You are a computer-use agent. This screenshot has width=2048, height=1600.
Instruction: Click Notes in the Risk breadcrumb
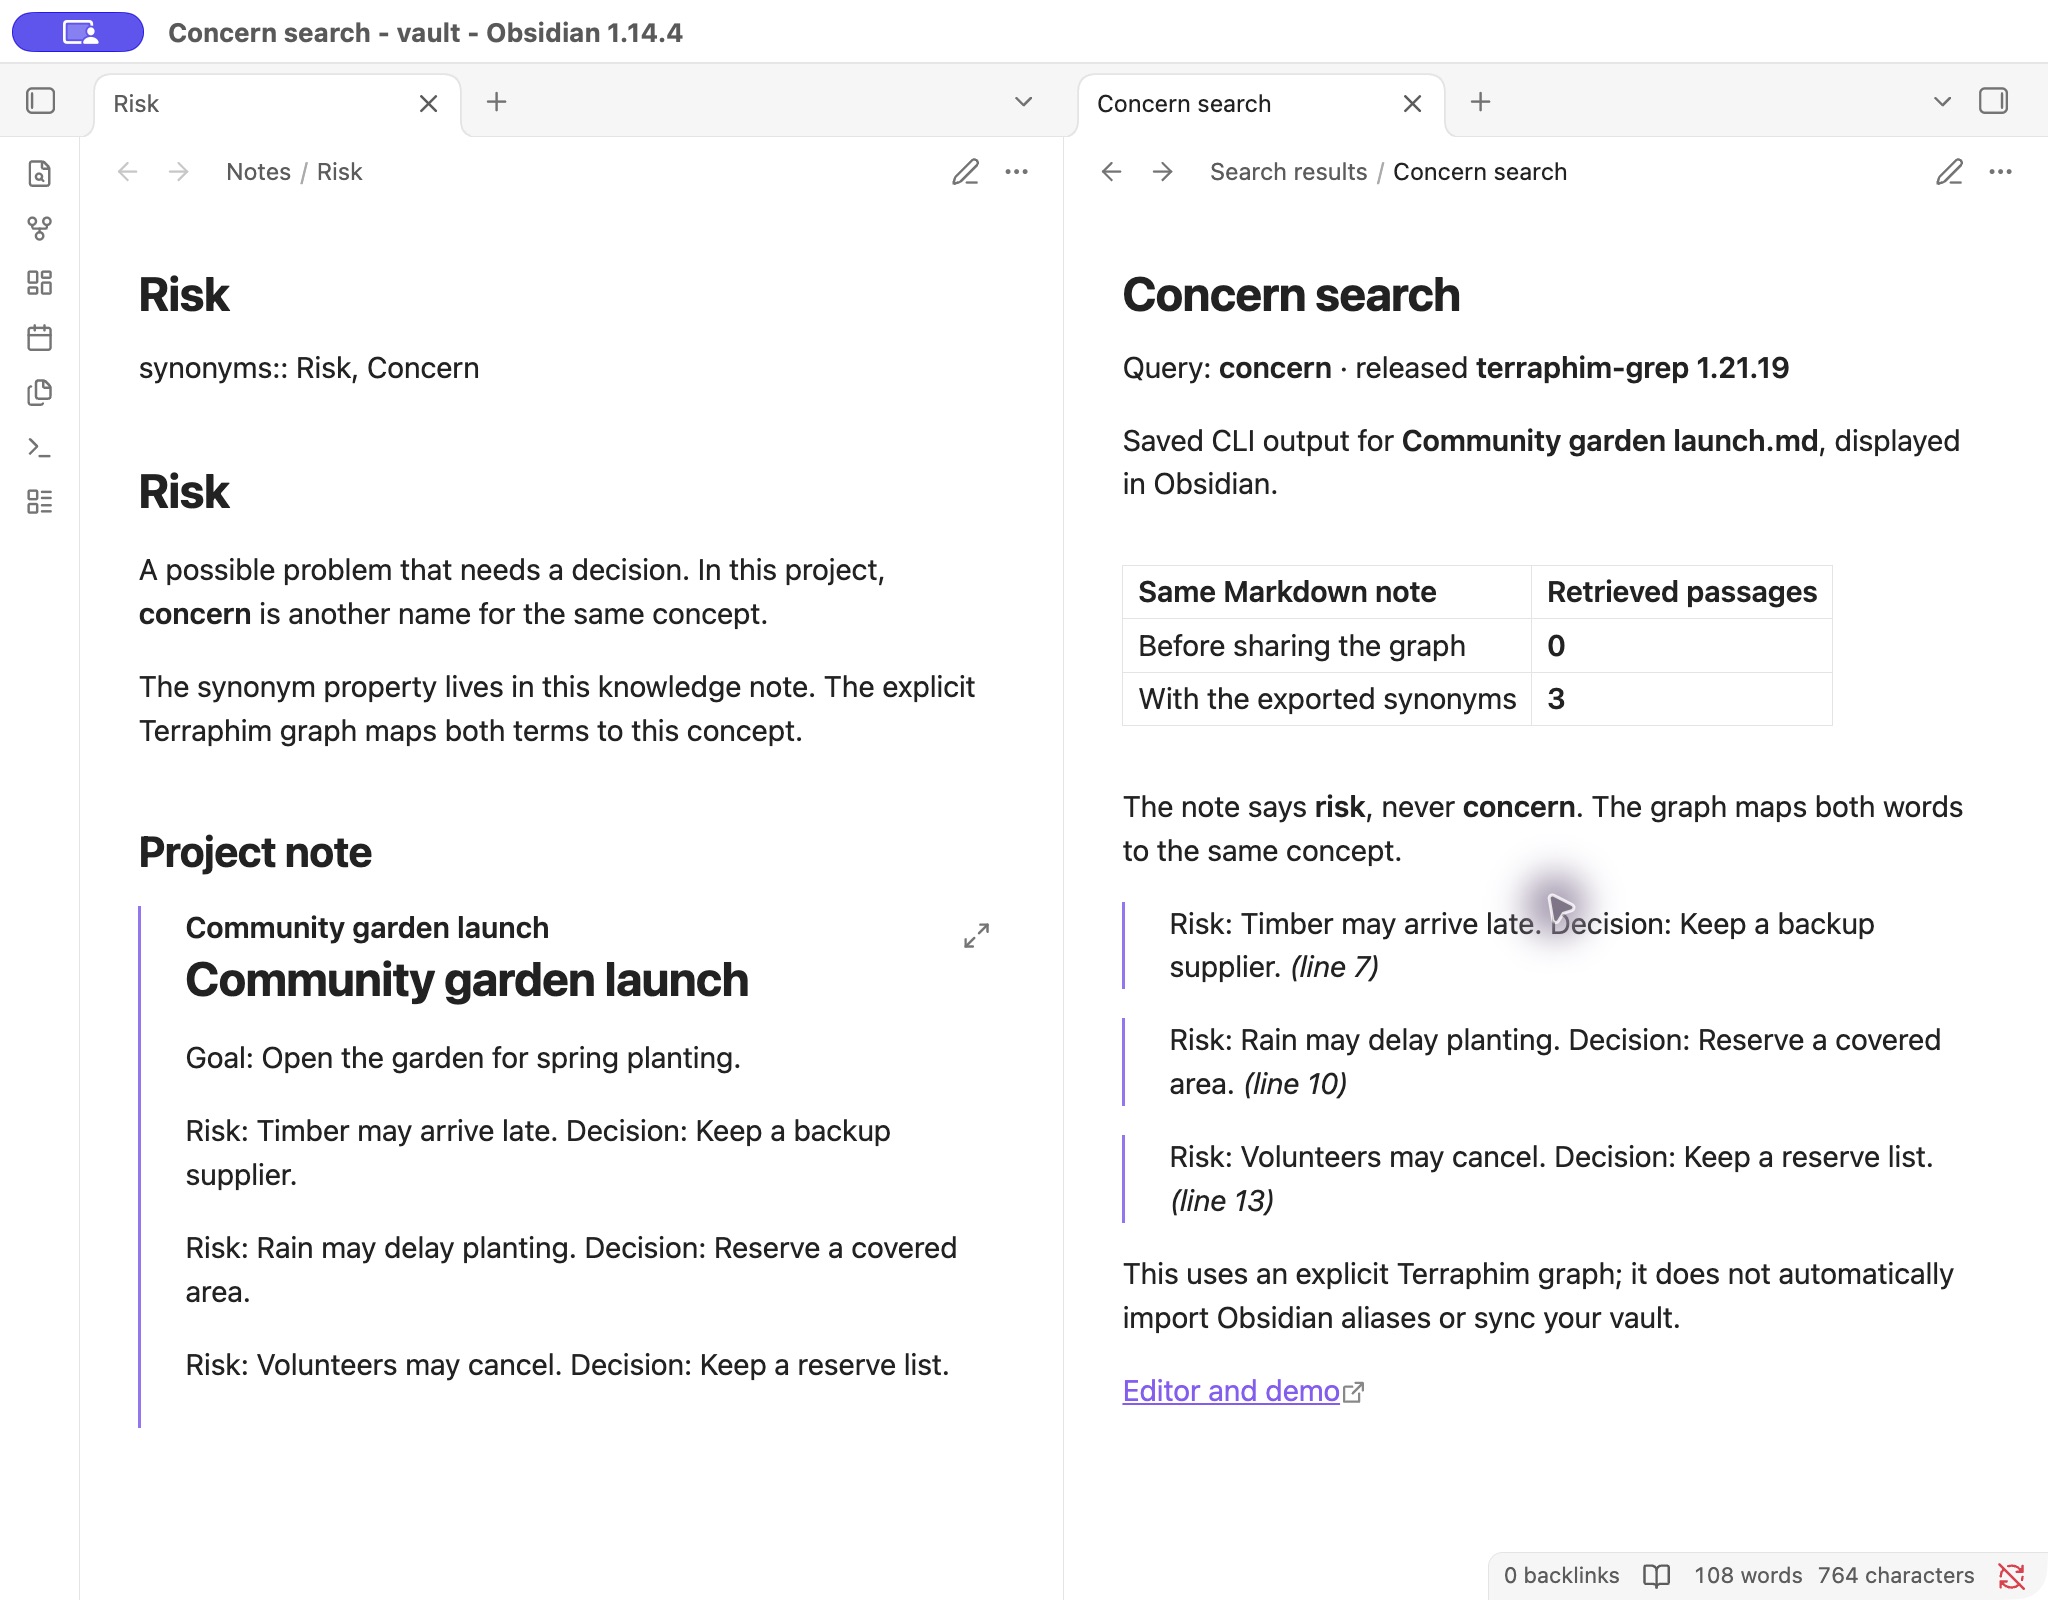point(258,172)
